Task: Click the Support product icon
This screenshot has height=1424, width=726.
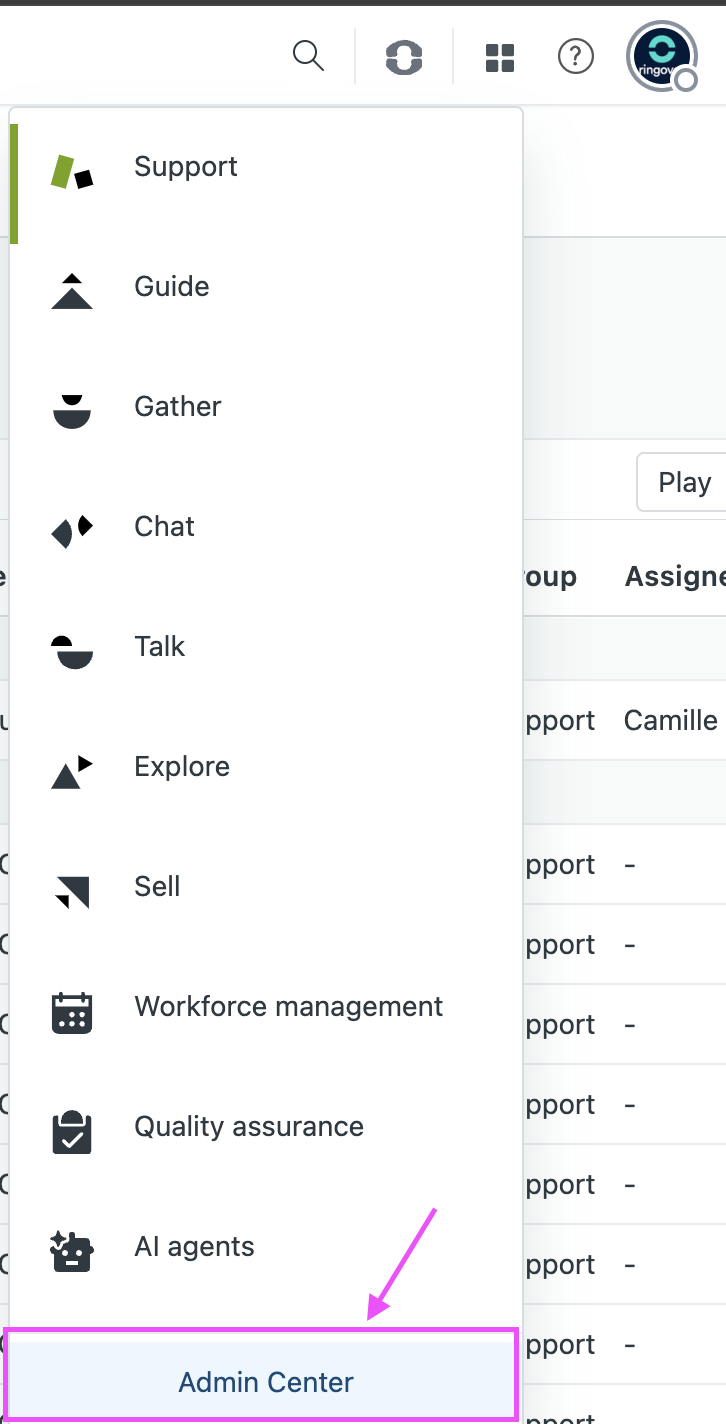Action: pos(72,172)
